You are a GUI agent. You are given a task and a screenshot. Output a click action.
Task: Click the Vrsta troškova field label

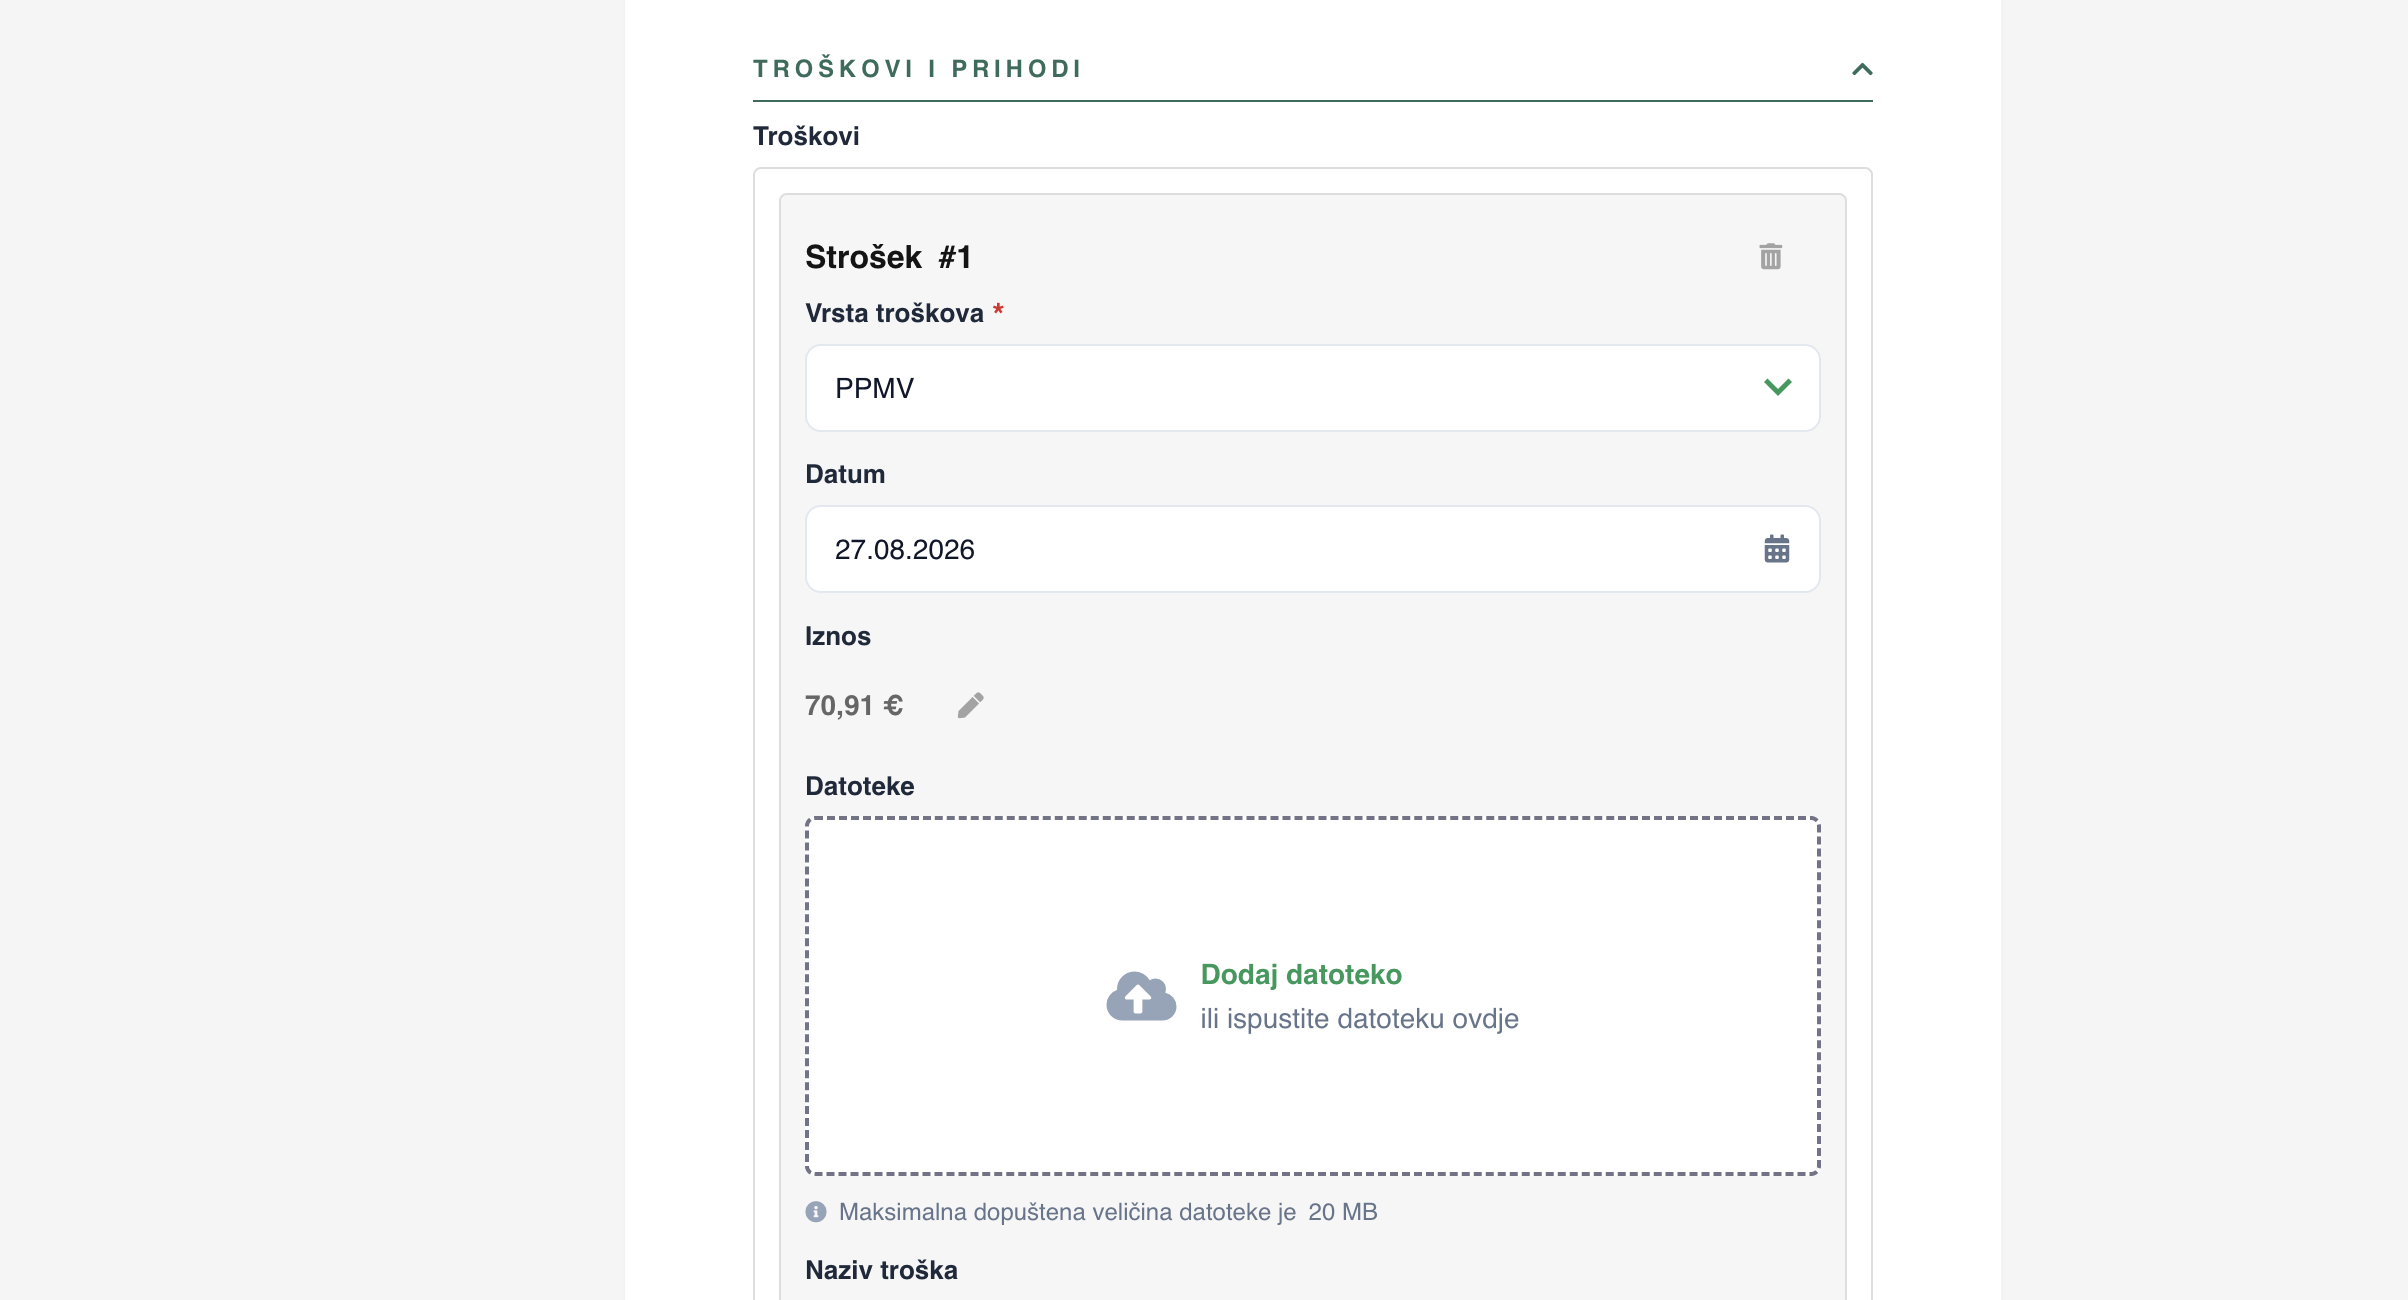894,313
